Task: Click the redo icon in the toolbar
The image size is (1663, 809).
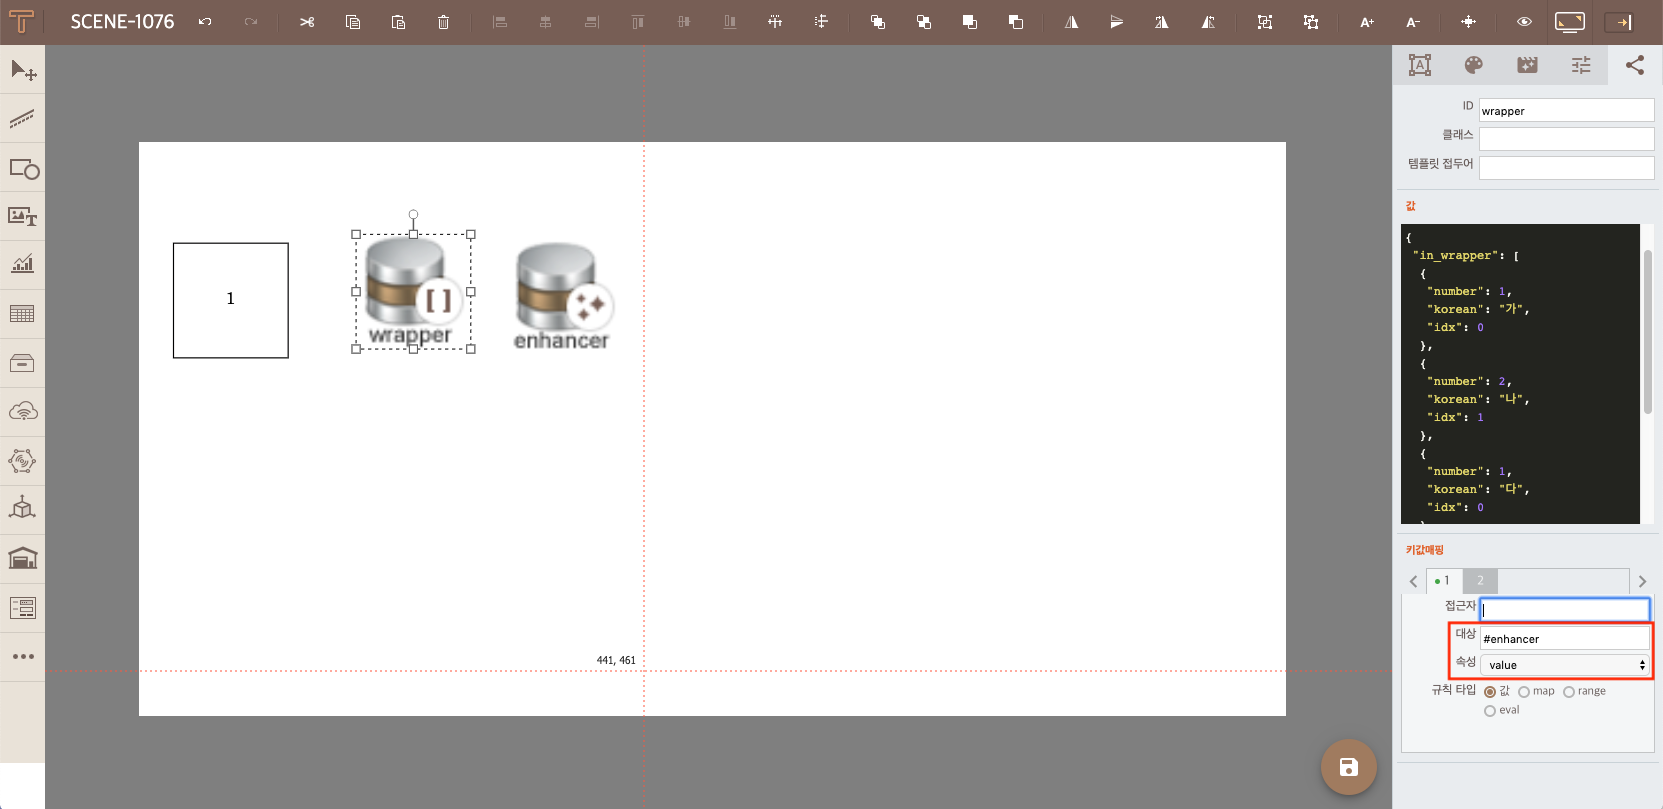Action: 251,22
